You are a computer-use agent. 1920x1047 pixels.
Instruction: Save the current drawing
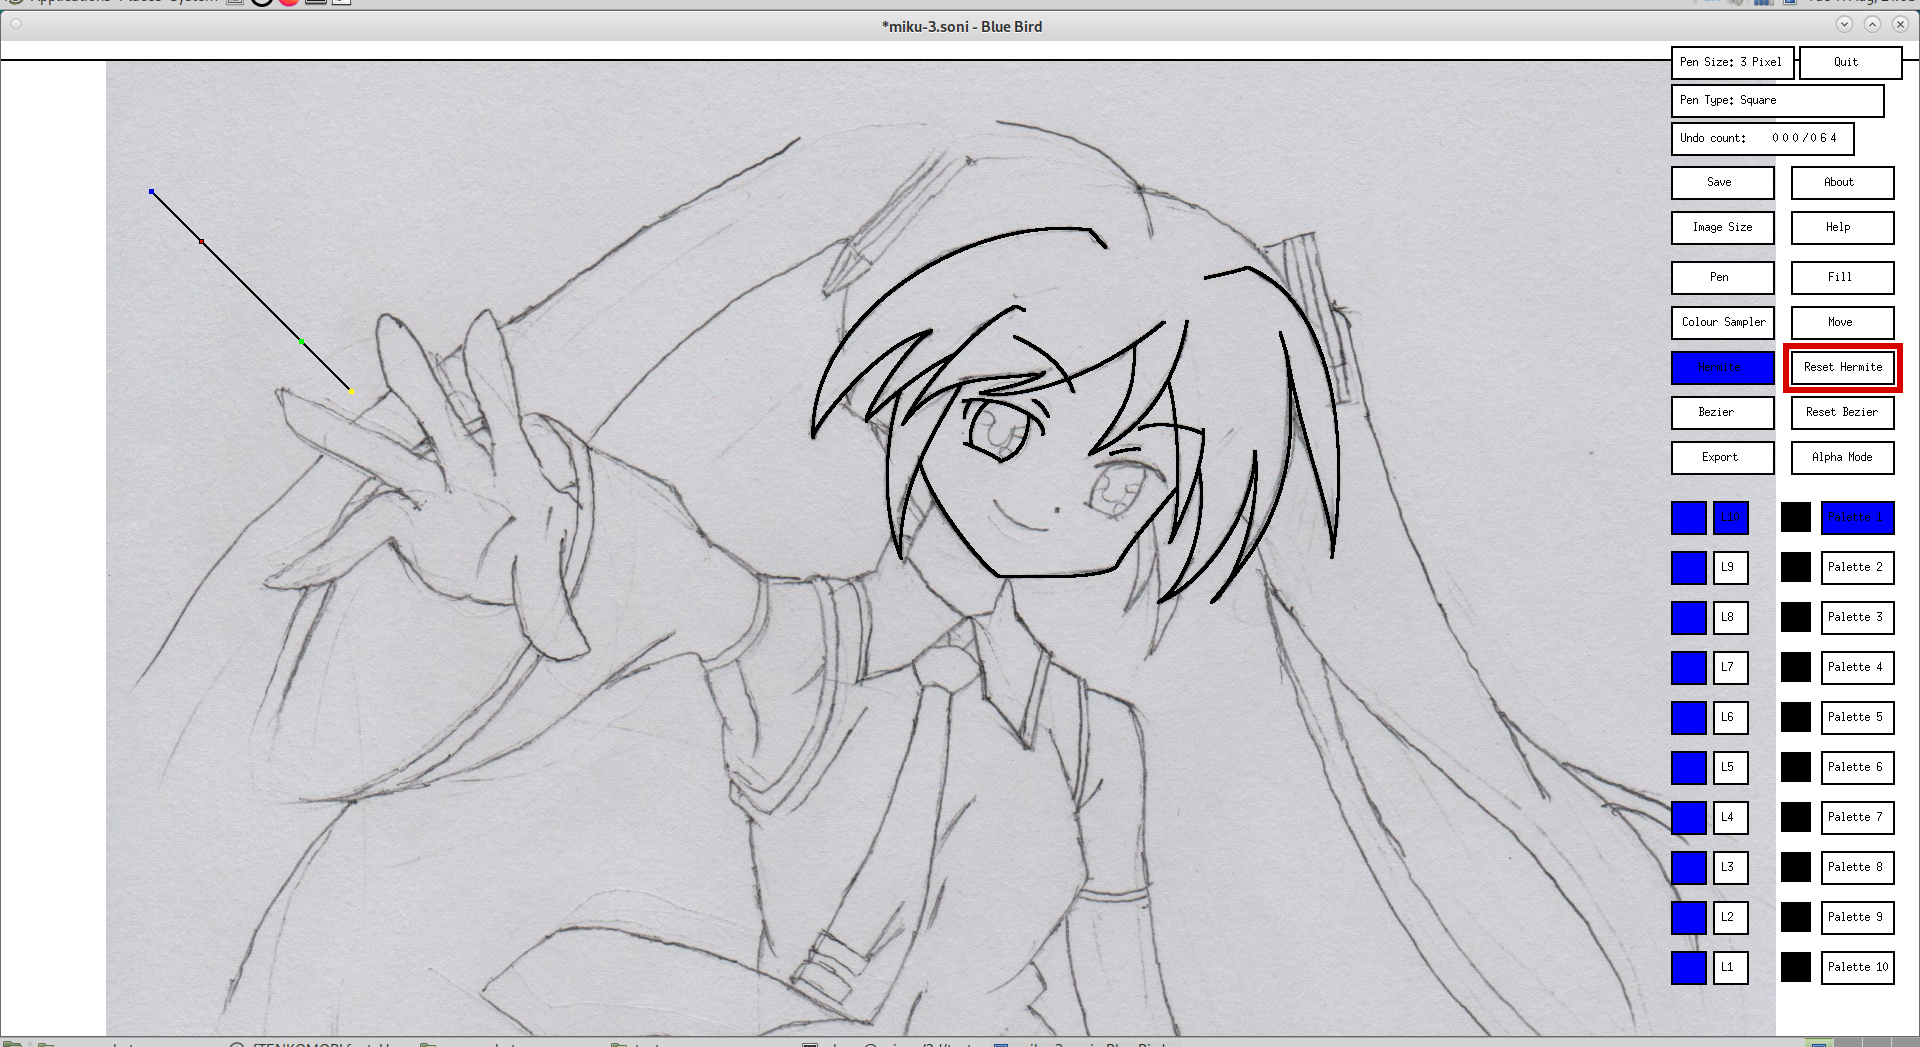[x=1722, y=182]
